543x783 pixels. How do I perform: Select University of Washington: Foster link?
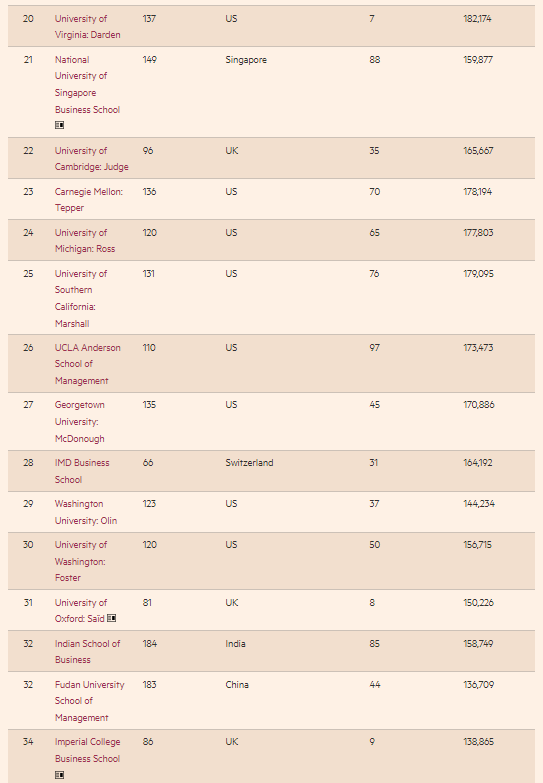coord(81,561)
